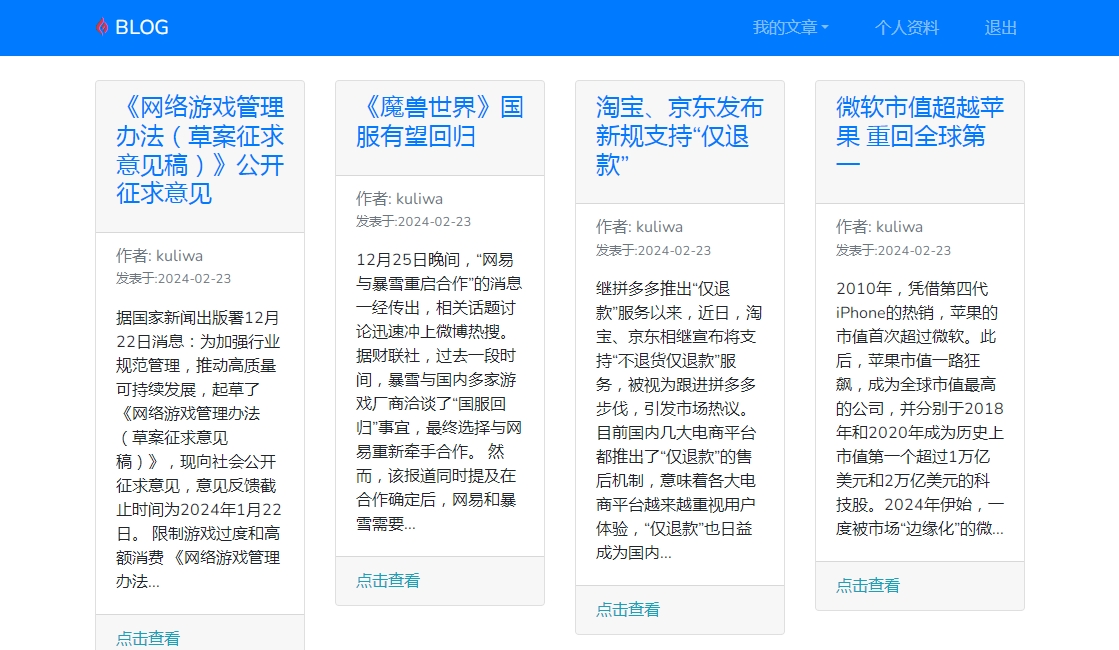Screen dimensions: 1119x650
Task: Click the excerpt text starting with 12月25日晚间
Action: pyautogui.click(x=439, y=390)
